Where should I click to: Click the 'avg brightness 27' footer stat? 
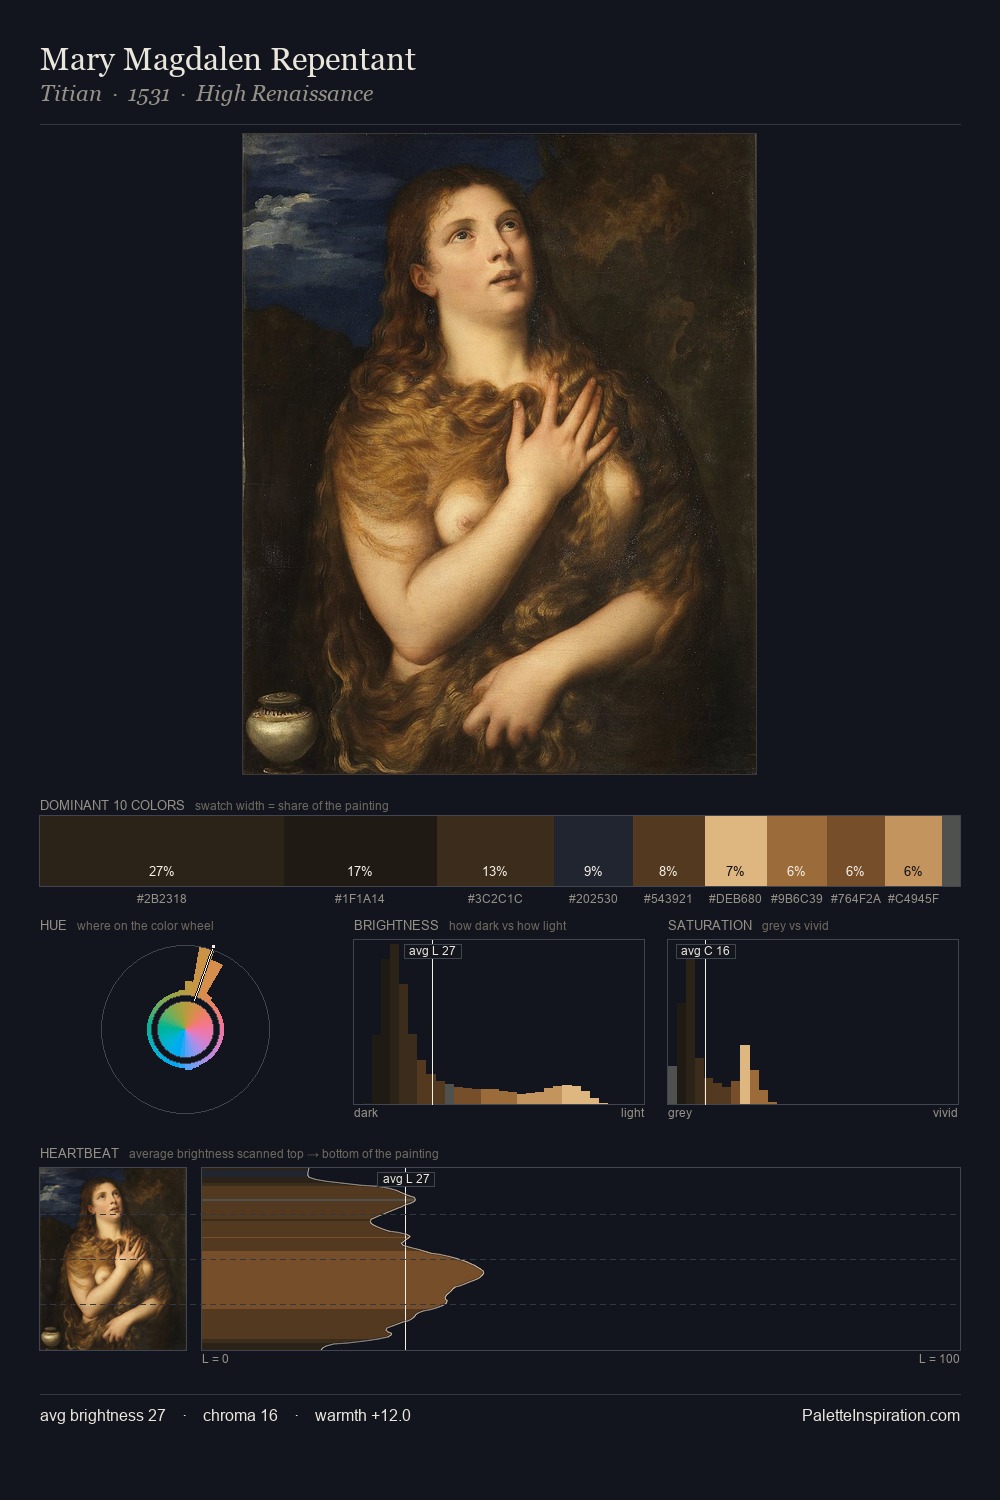tap(103, 1415)
